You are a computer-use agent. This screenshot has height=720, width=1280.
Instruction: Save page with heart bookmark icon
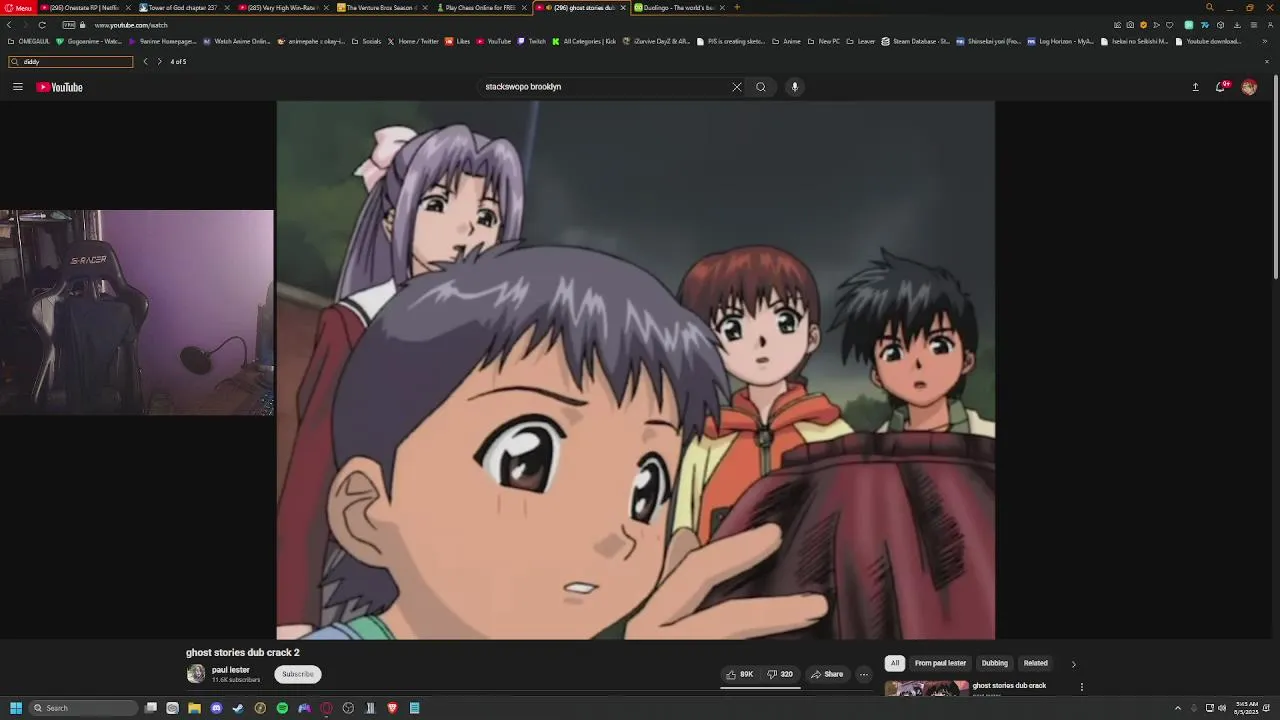point(1170,25)
